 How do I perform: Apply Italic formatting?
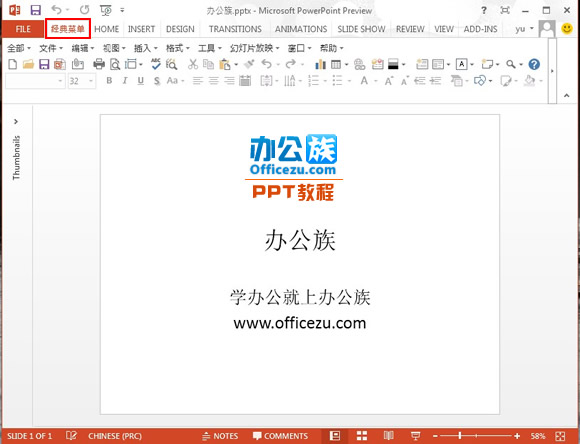click(x=125, y=81)
